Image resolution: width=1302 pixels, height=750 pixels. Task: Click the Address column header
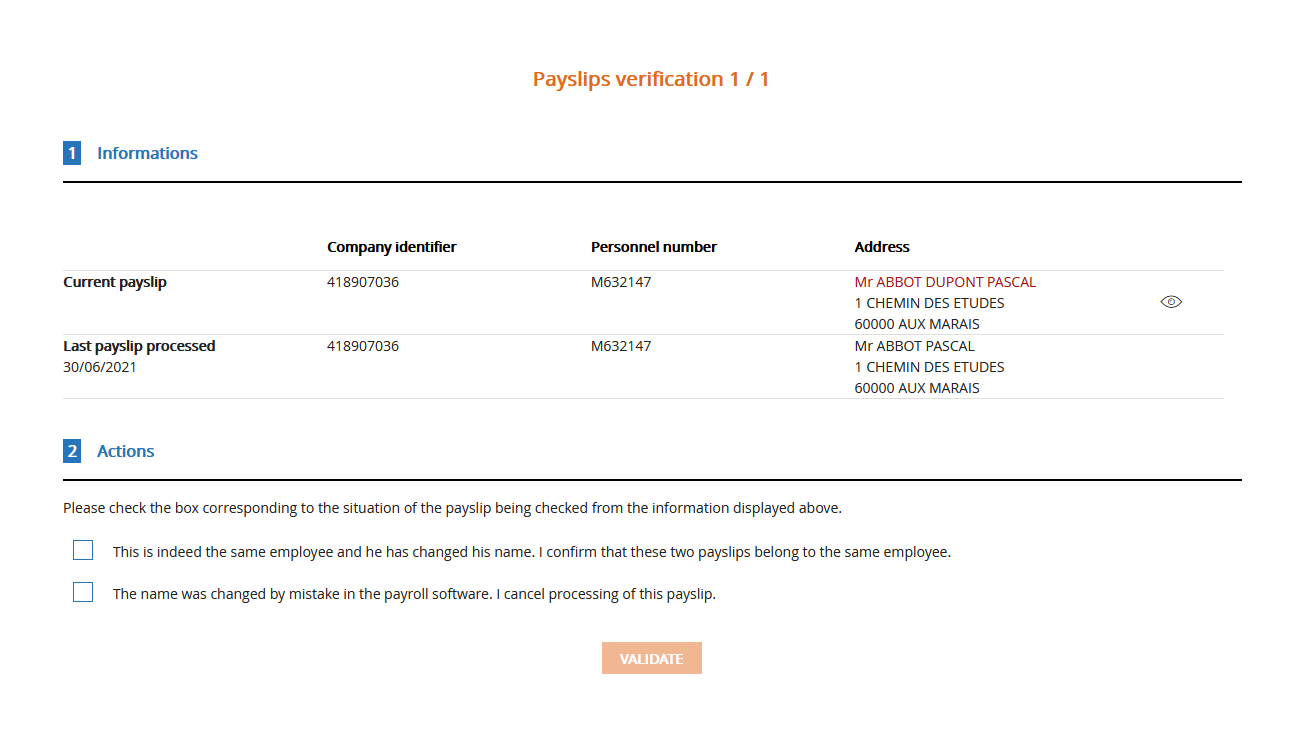pos(882,246)
